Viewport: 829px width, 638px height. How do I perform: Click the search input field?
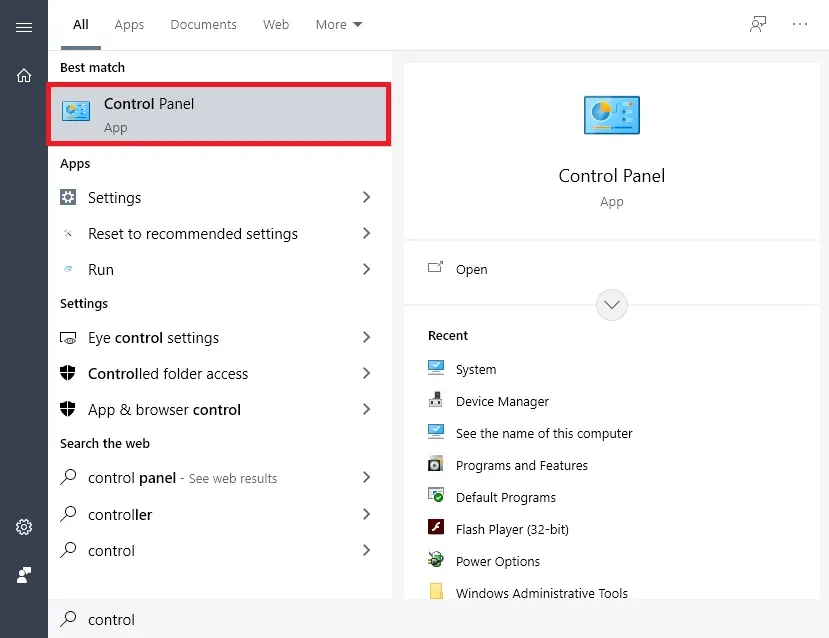[200, 619]
